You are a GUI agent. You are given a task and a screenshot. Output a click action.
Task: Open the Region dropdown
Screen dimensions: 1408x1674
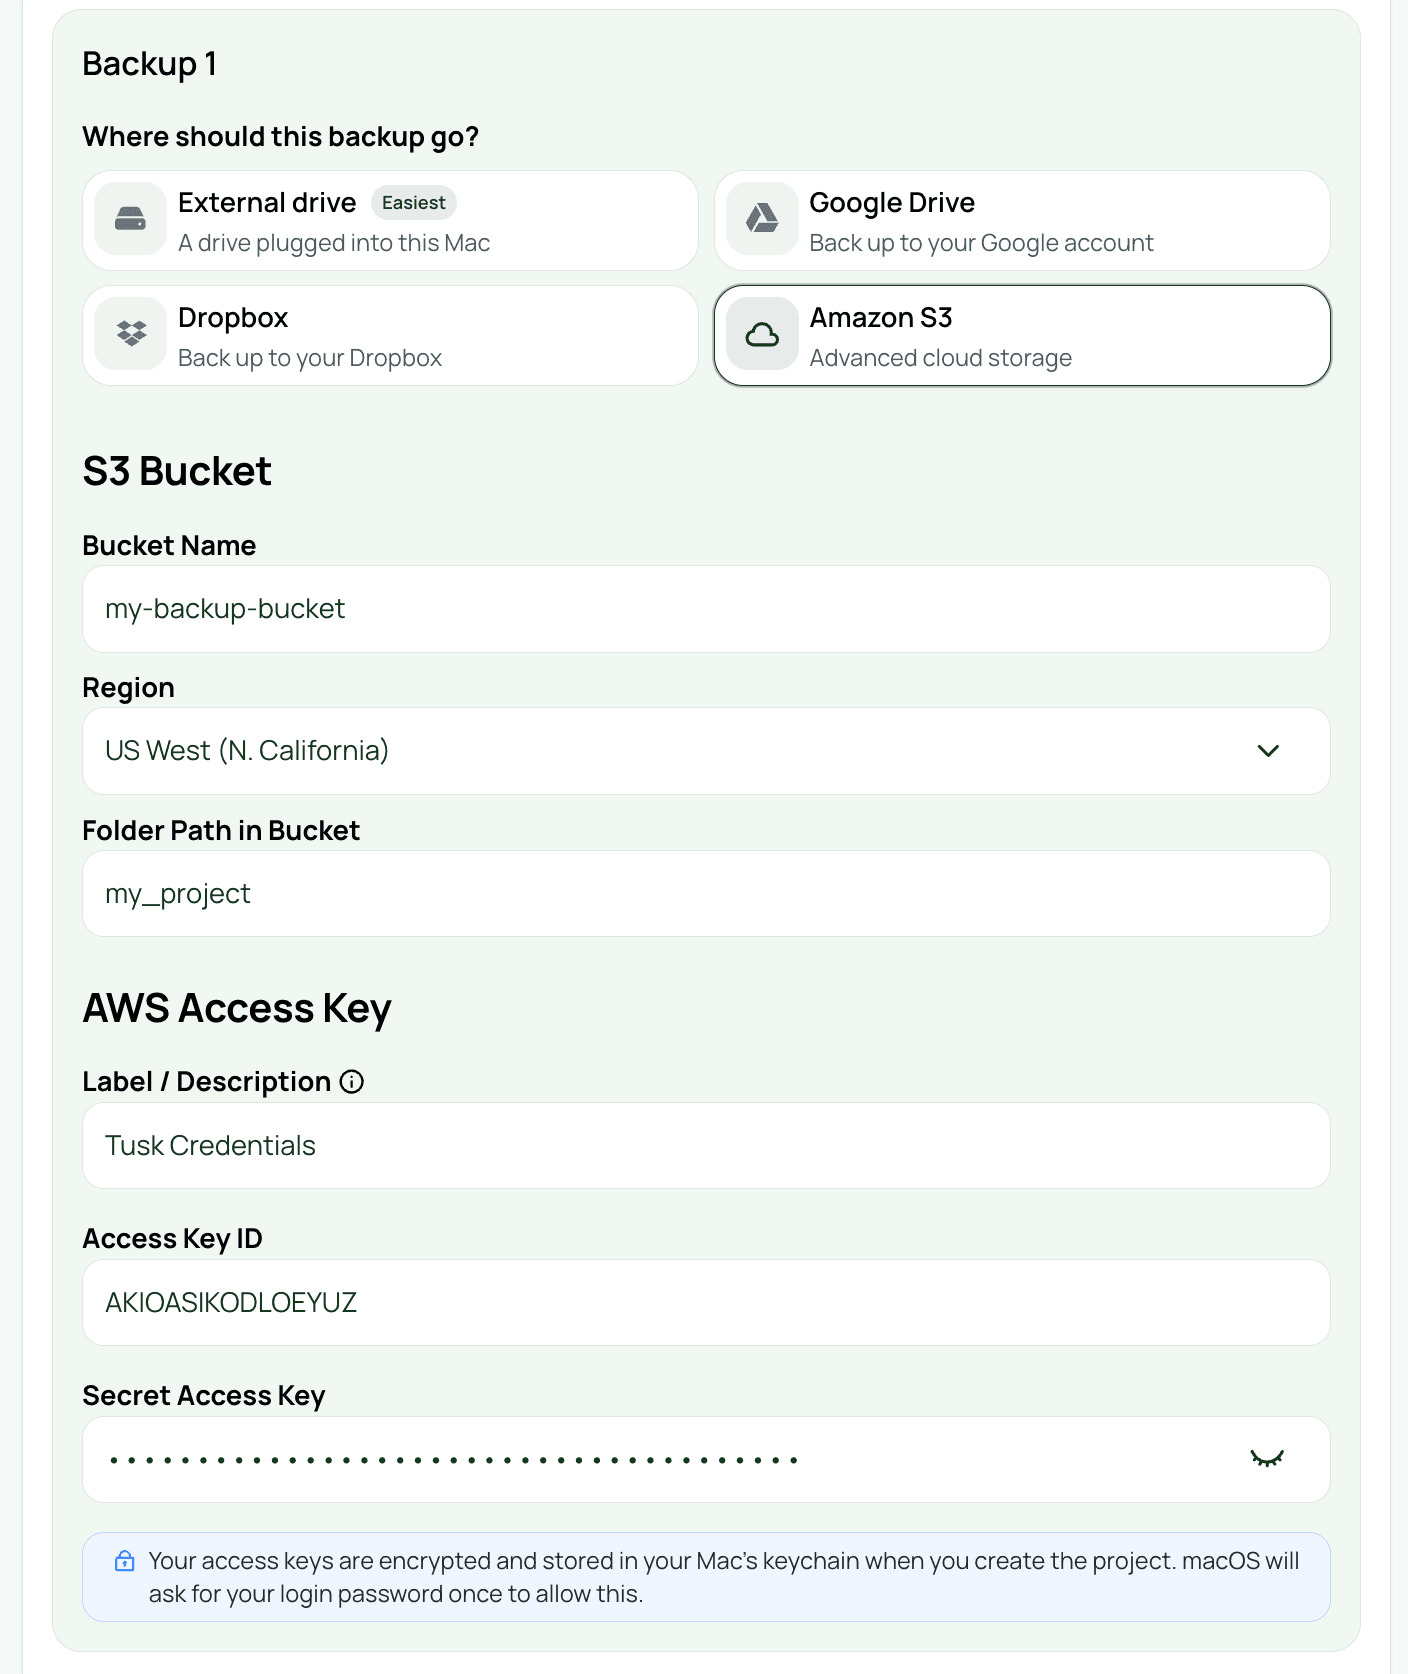706,751
